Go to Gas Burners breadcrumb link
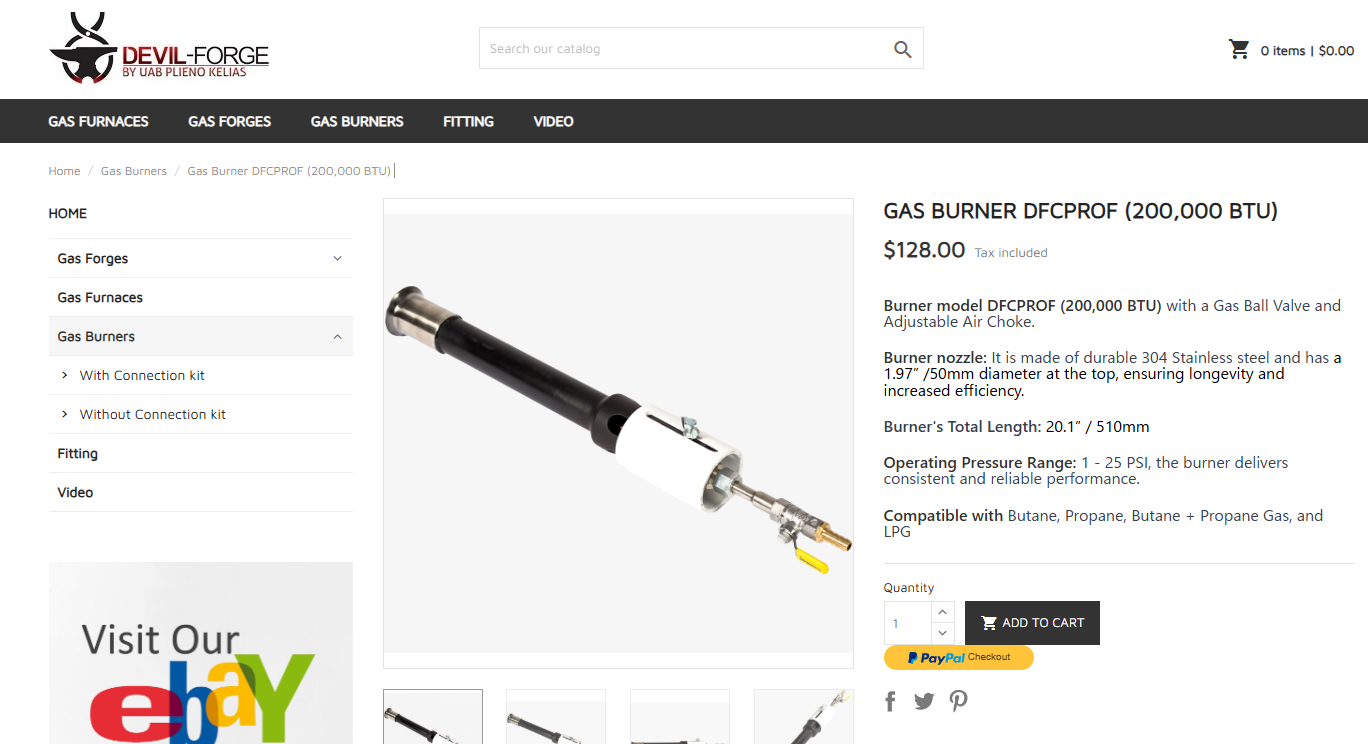Screen dimensions: 1368x744 click(x=134, y=171)
